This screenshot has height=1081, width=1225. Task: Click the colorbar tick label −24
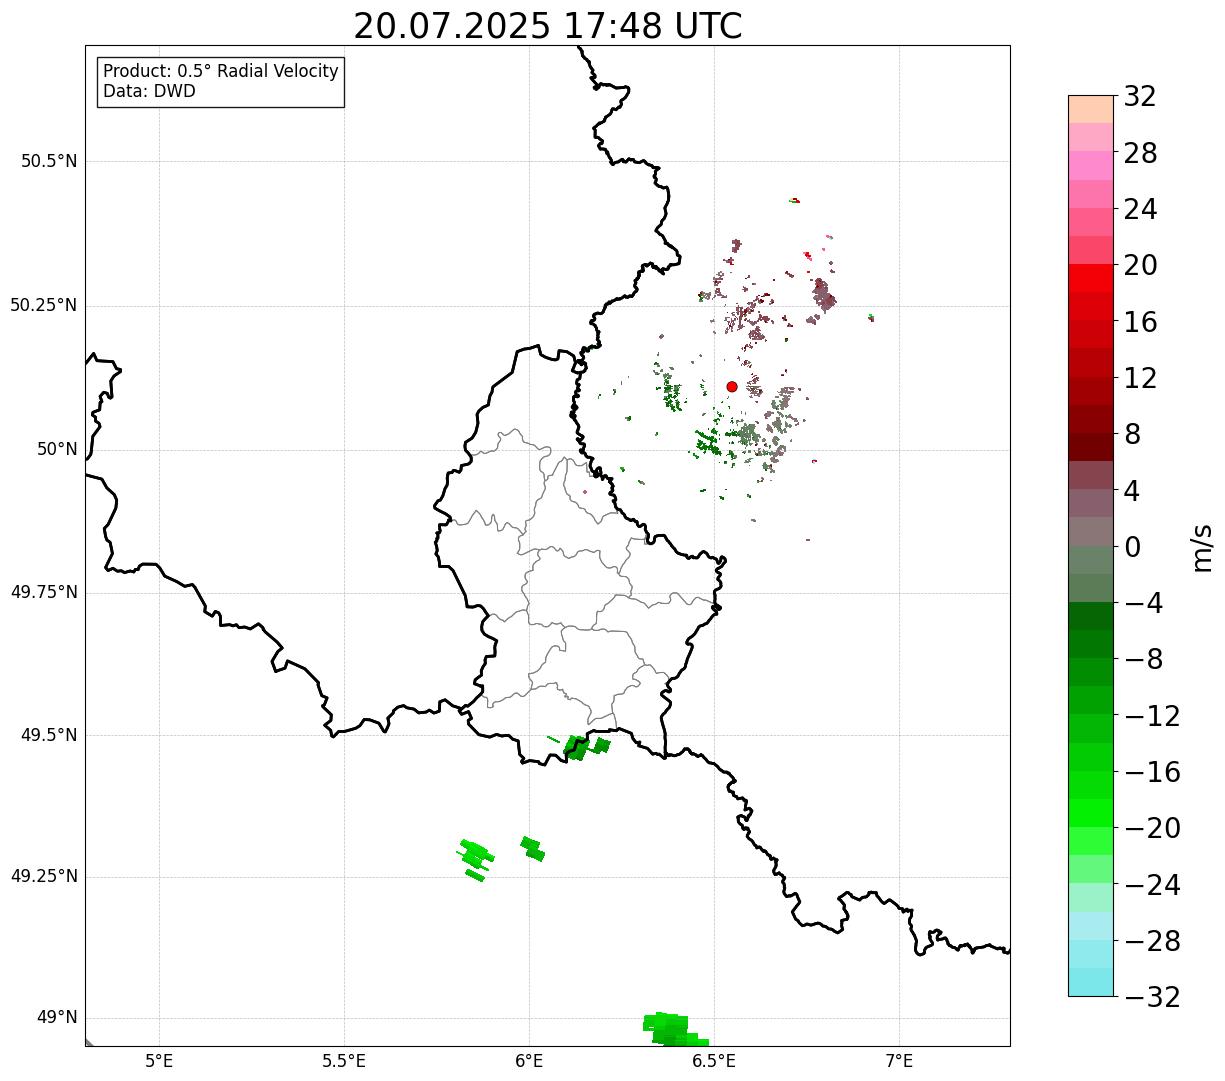1152,885
